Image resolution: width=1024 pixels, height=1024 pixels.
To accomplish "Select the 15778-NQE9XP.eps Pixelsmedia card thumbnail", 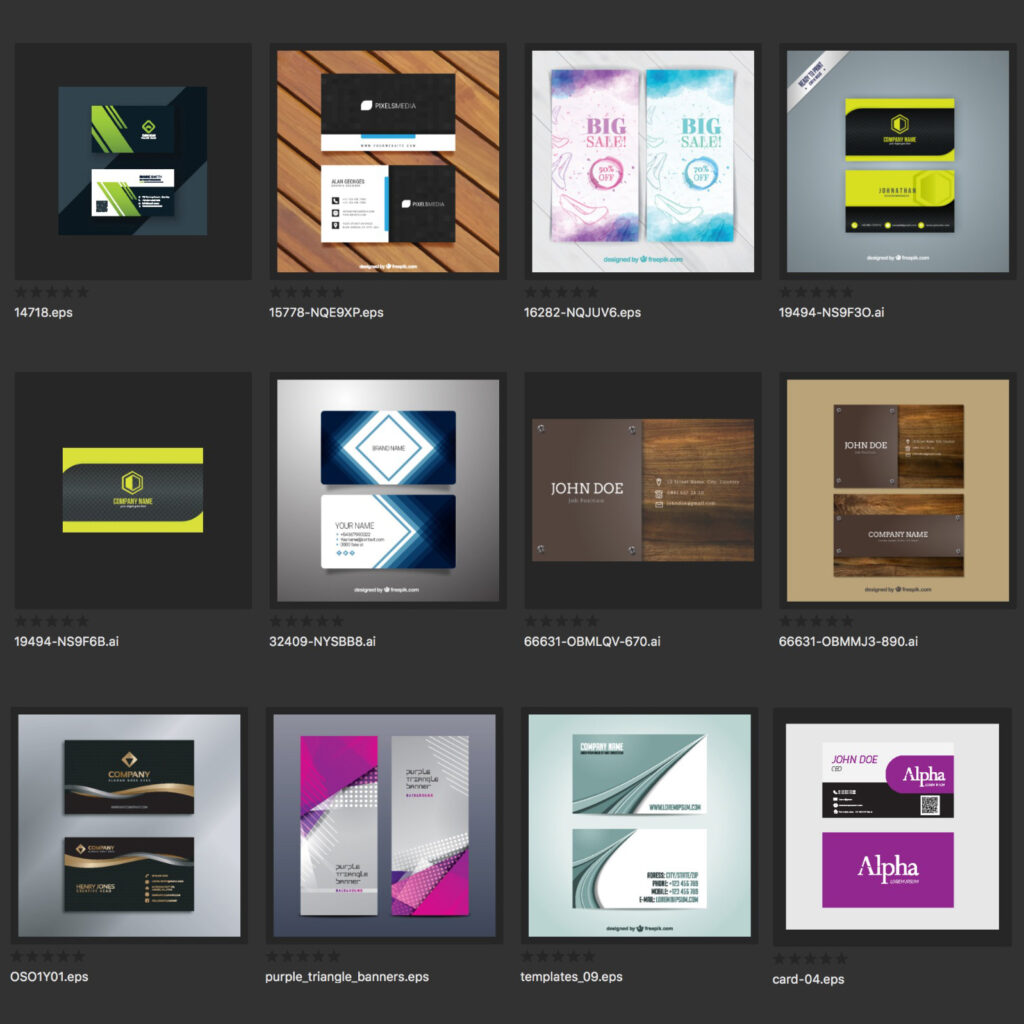I will coord(388,161).
